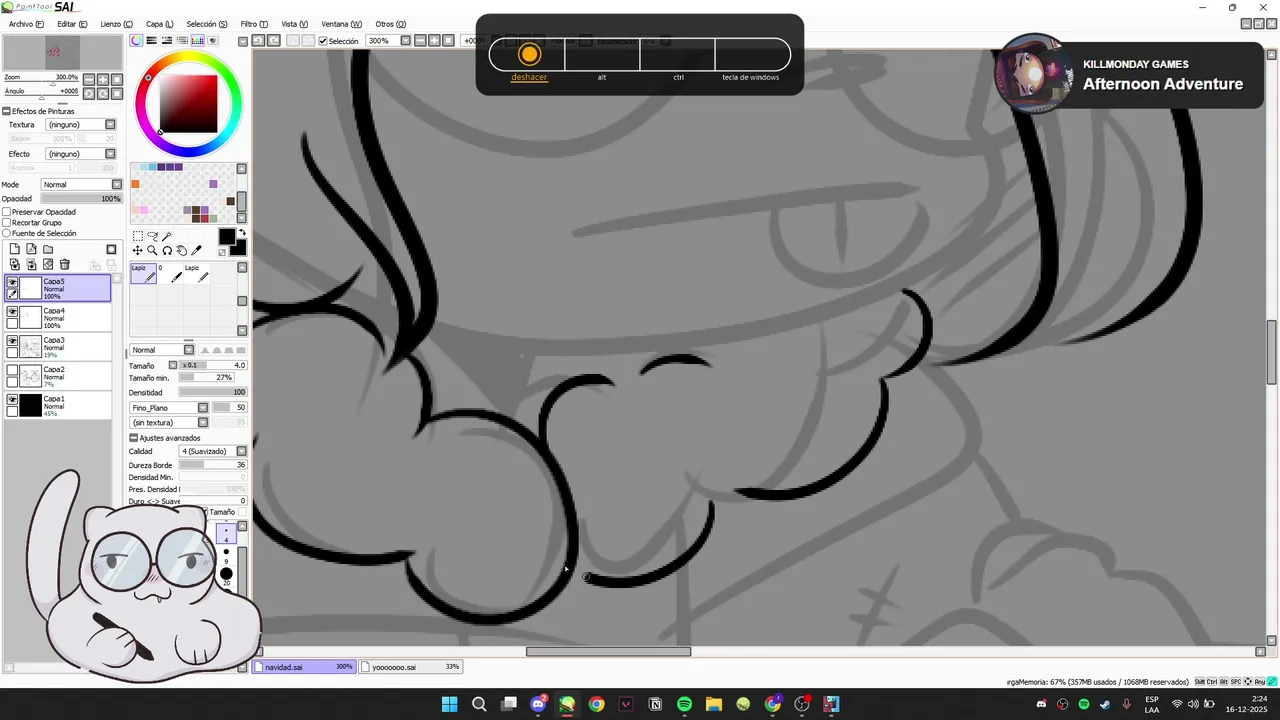Switch to the yoooooo.sai document tab

coord(411,666)
